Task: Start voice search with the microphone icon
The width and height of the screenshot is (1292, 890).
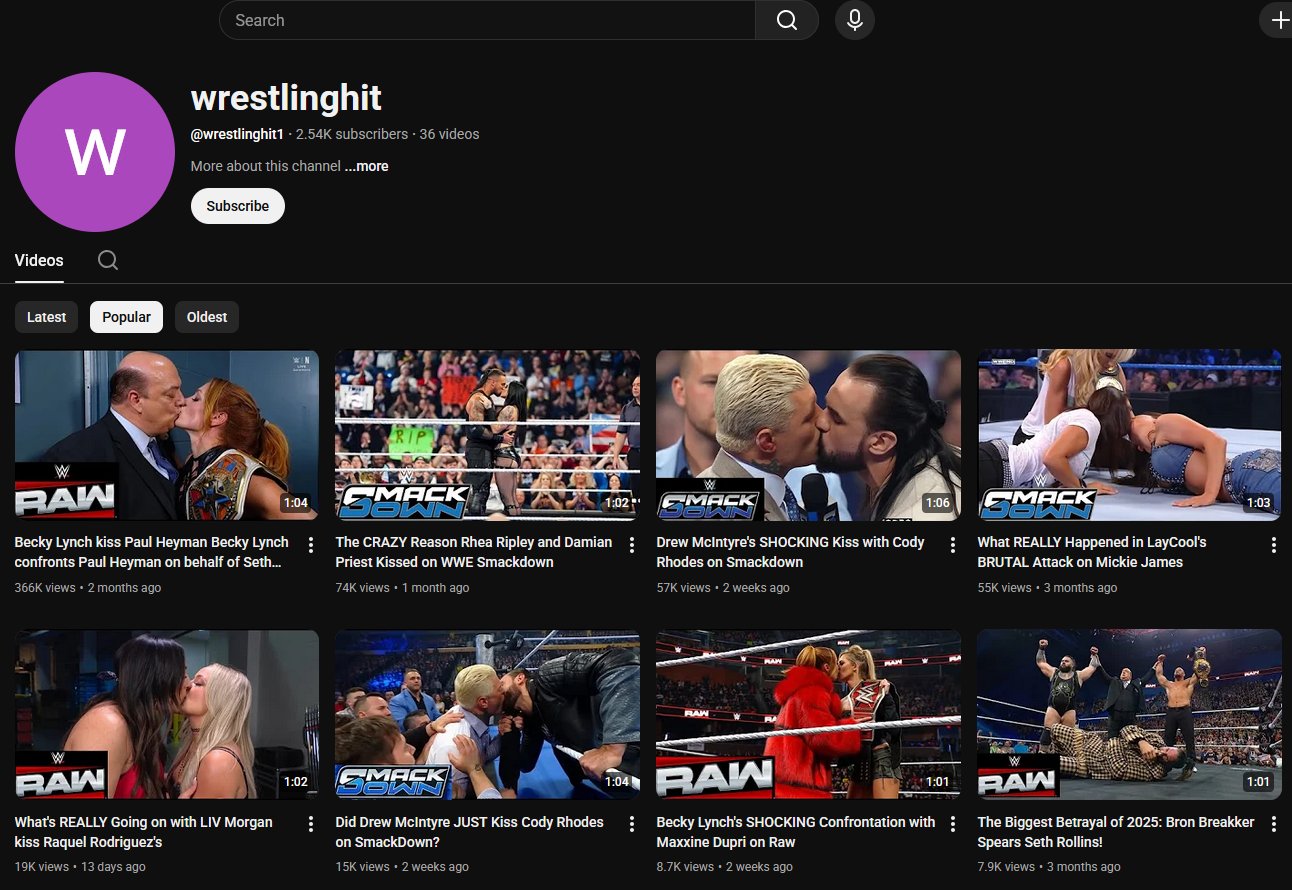Action: [x=855, y=20]
